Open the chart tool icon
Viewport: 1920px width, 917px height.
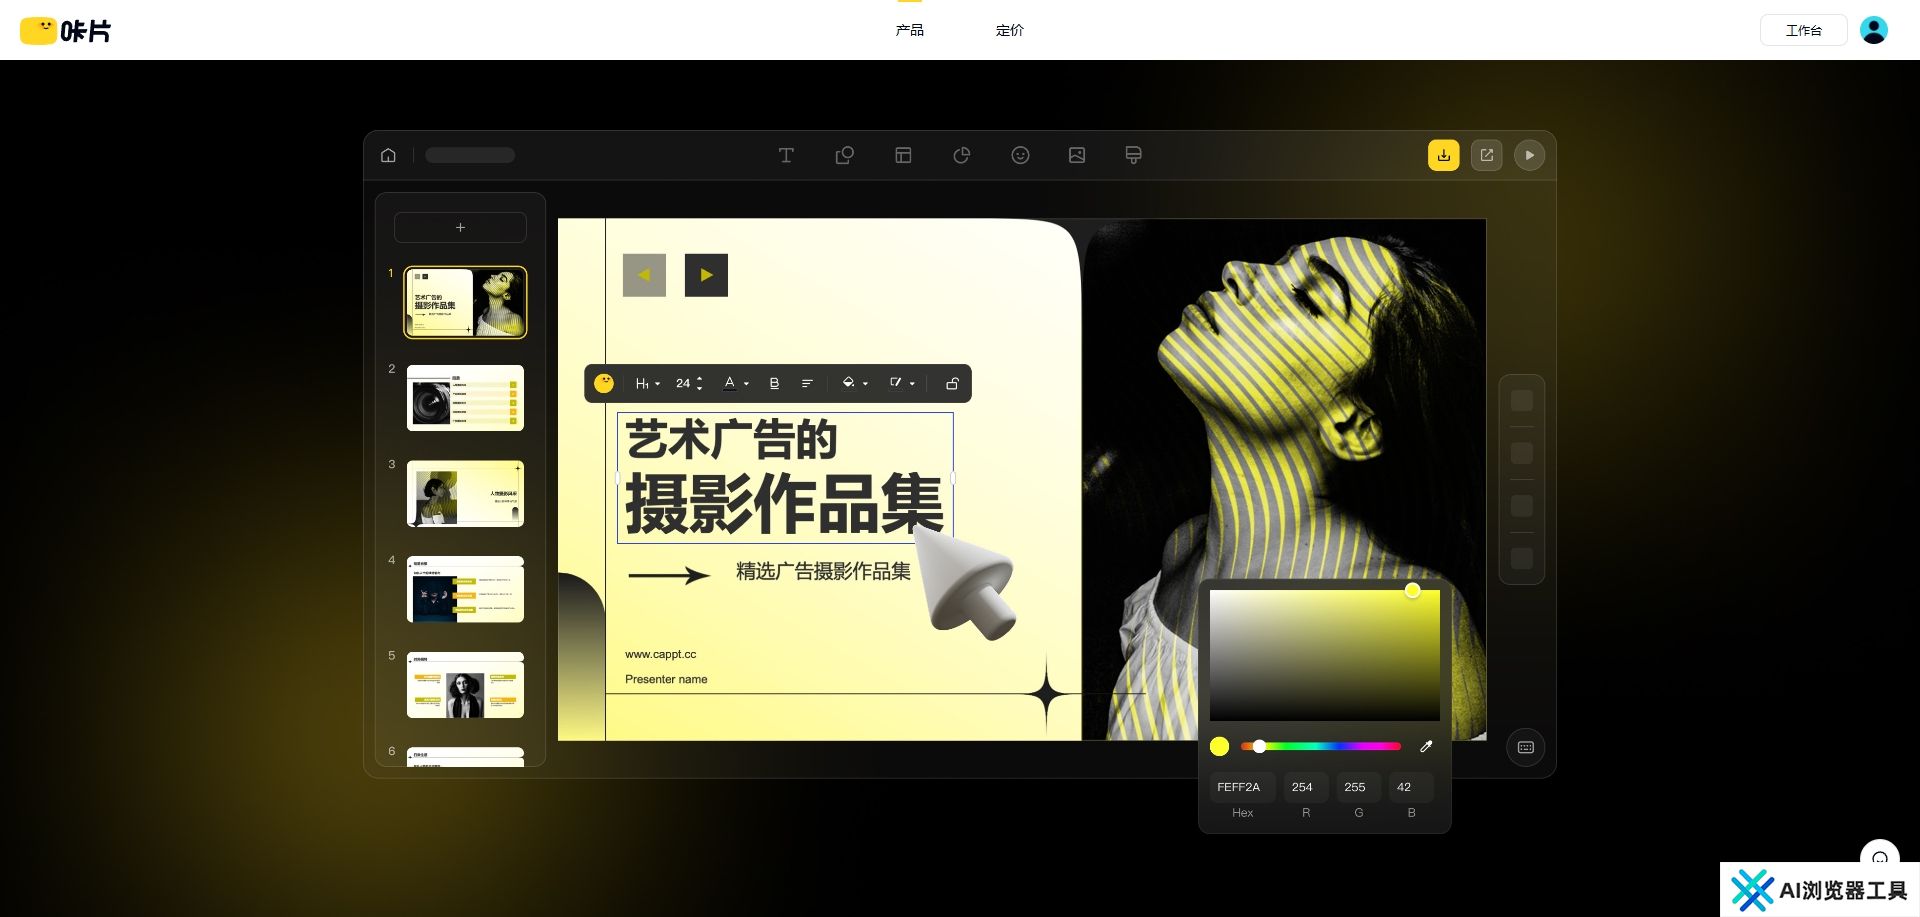(962, 155)
